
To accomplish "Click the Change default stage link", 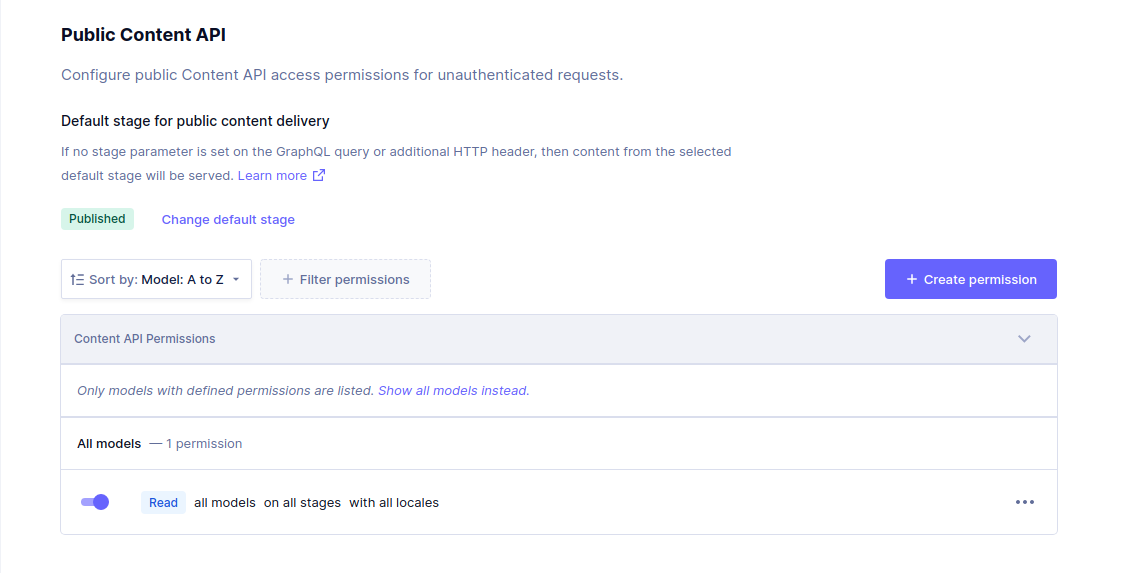I will [228, 220].
